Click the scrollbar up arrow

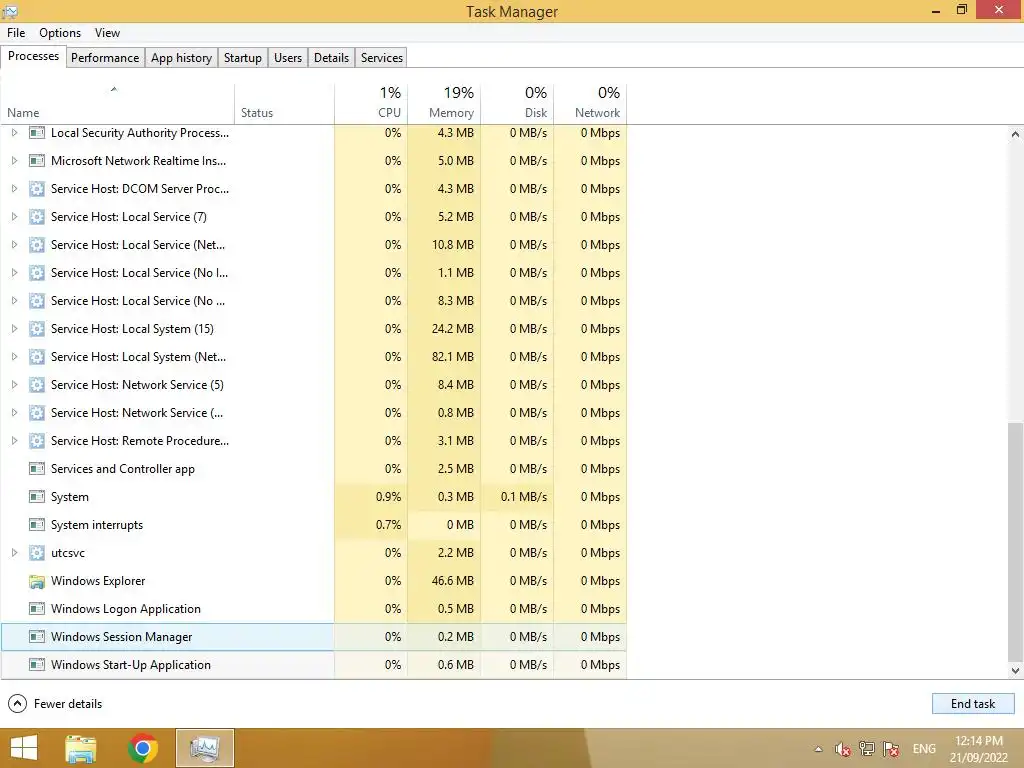tap(1015, 134)
